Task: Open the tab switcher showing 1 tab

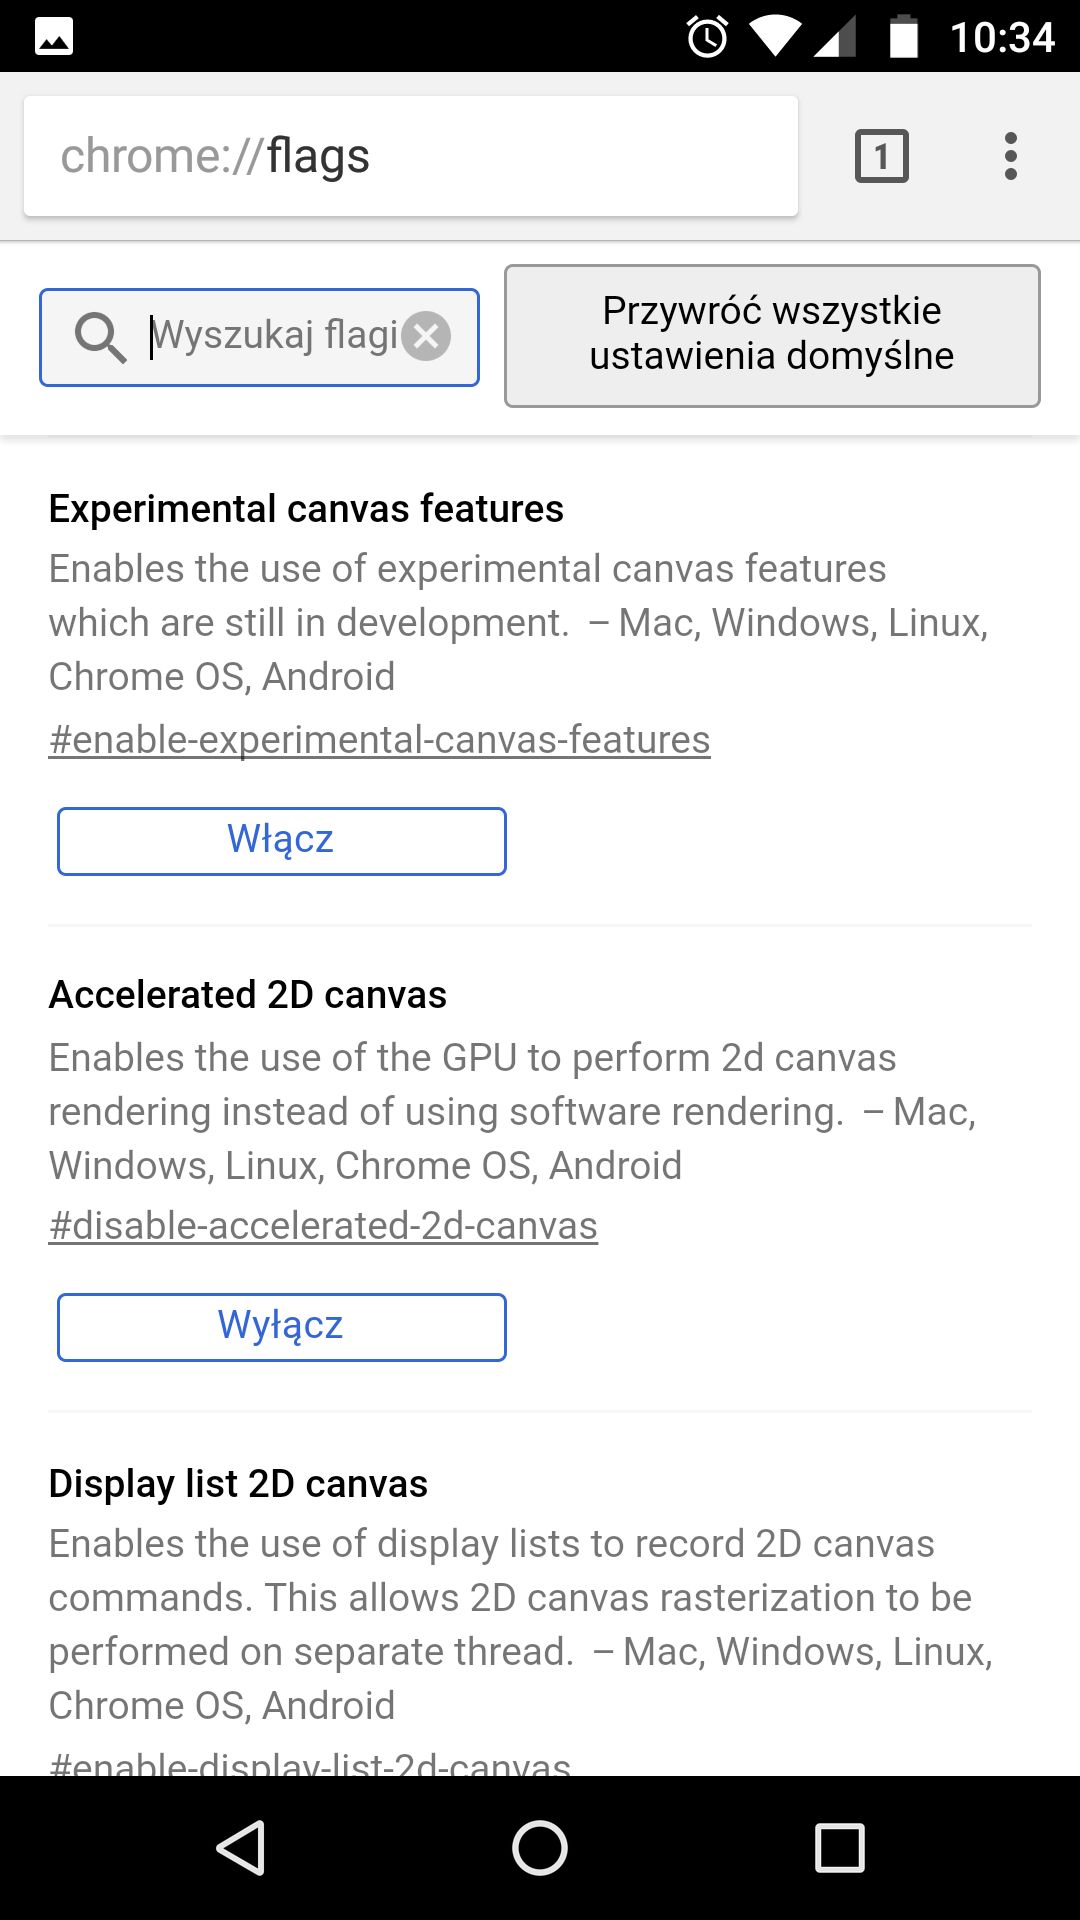Action: click(881, 156)
